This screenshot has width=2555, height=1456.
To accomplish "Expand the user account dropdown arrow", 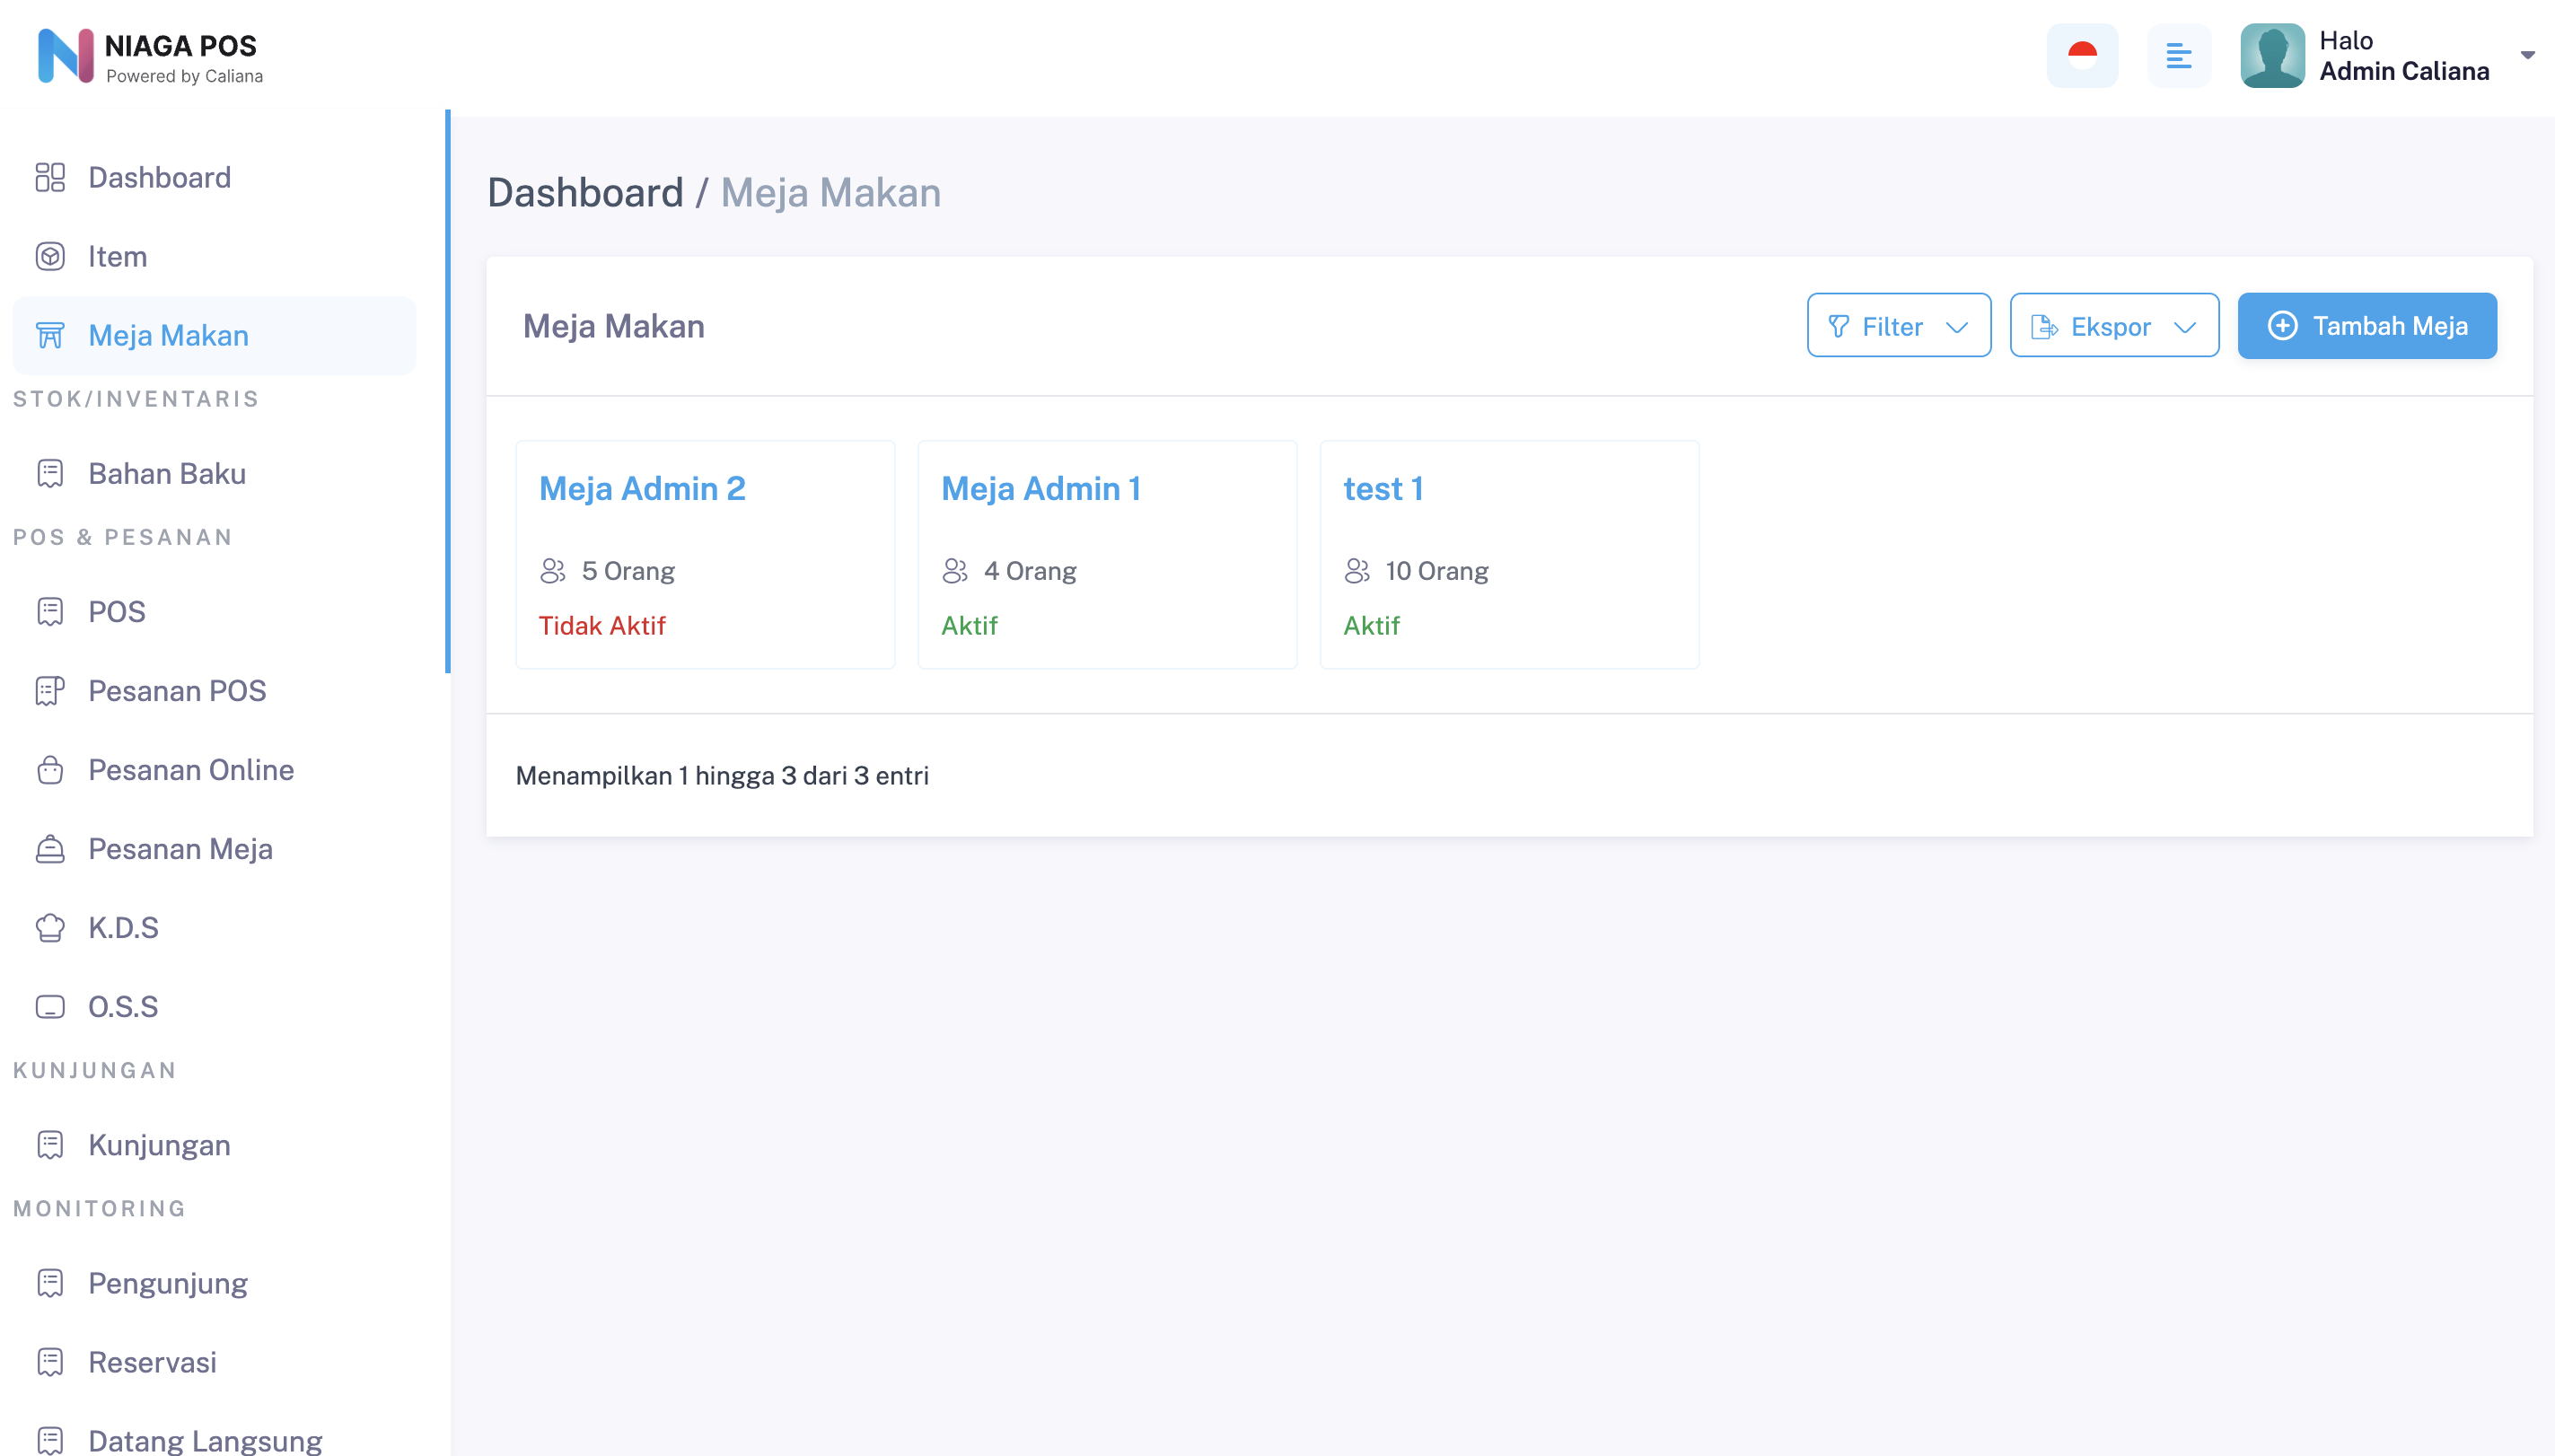I will (2527, 56).
